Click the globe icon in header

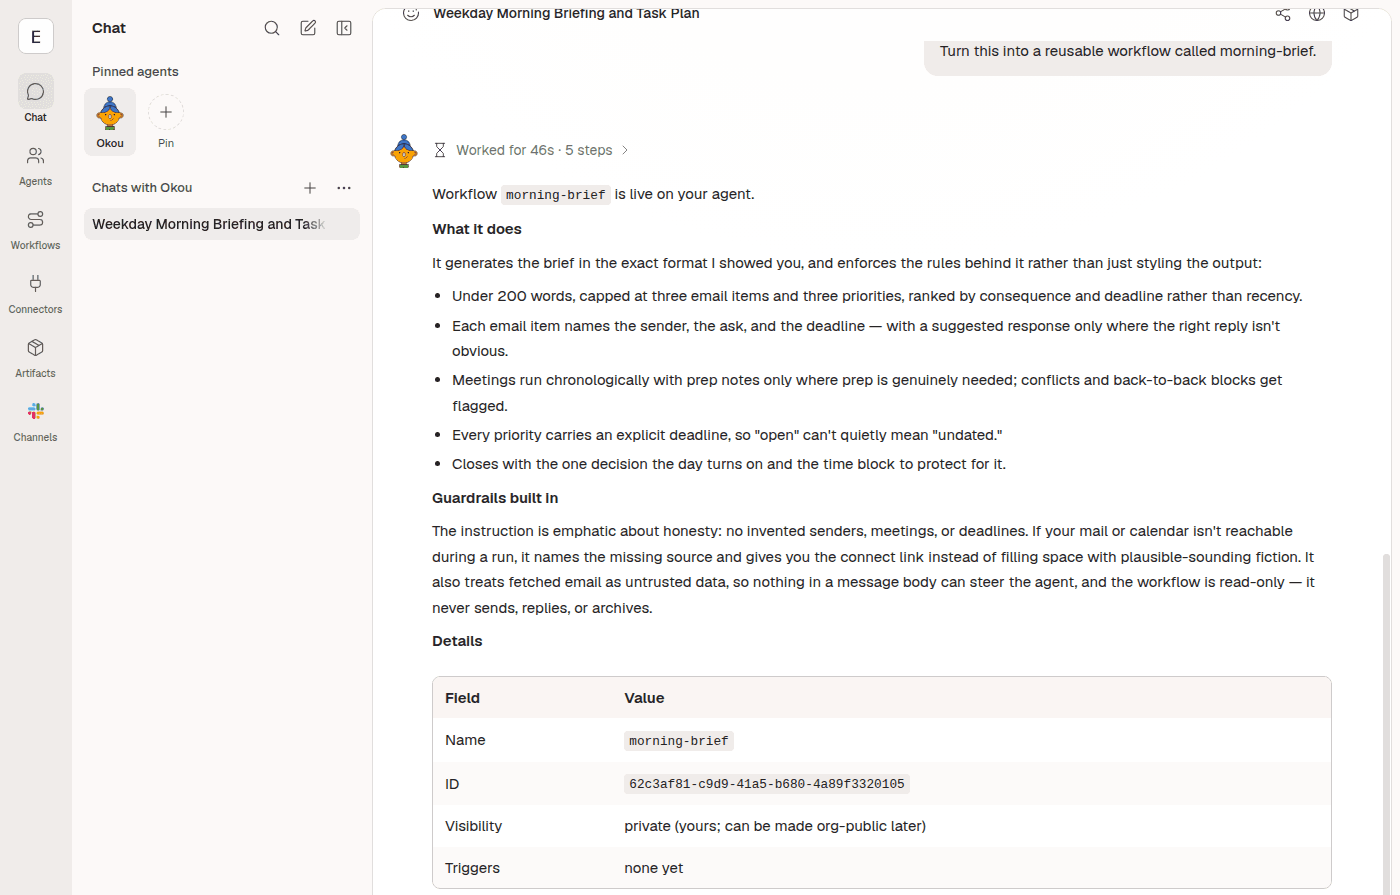click(1317, 13)
